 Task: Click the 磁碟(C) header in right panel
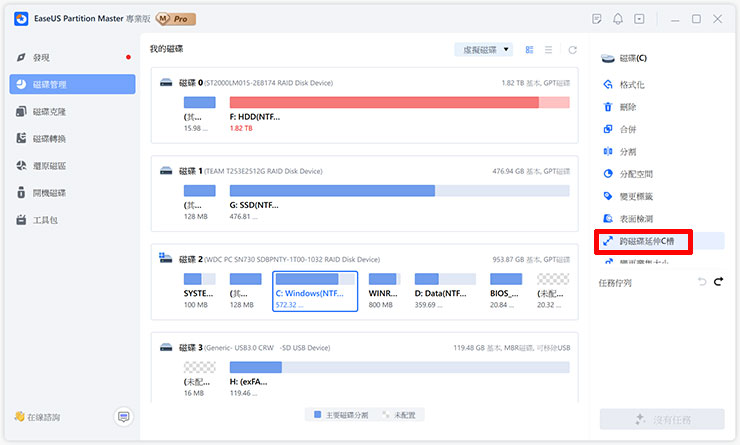click(x=624, y=58)
